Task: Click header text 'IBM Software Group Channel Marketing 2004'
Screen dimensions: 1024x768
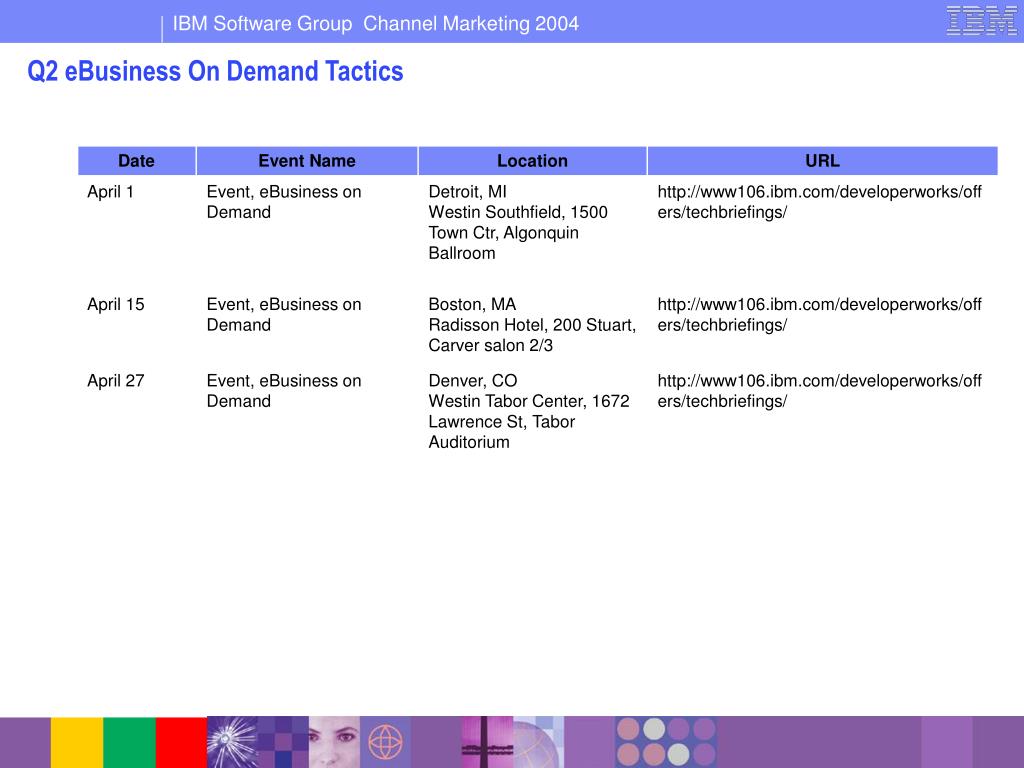Action: (376, 24)
